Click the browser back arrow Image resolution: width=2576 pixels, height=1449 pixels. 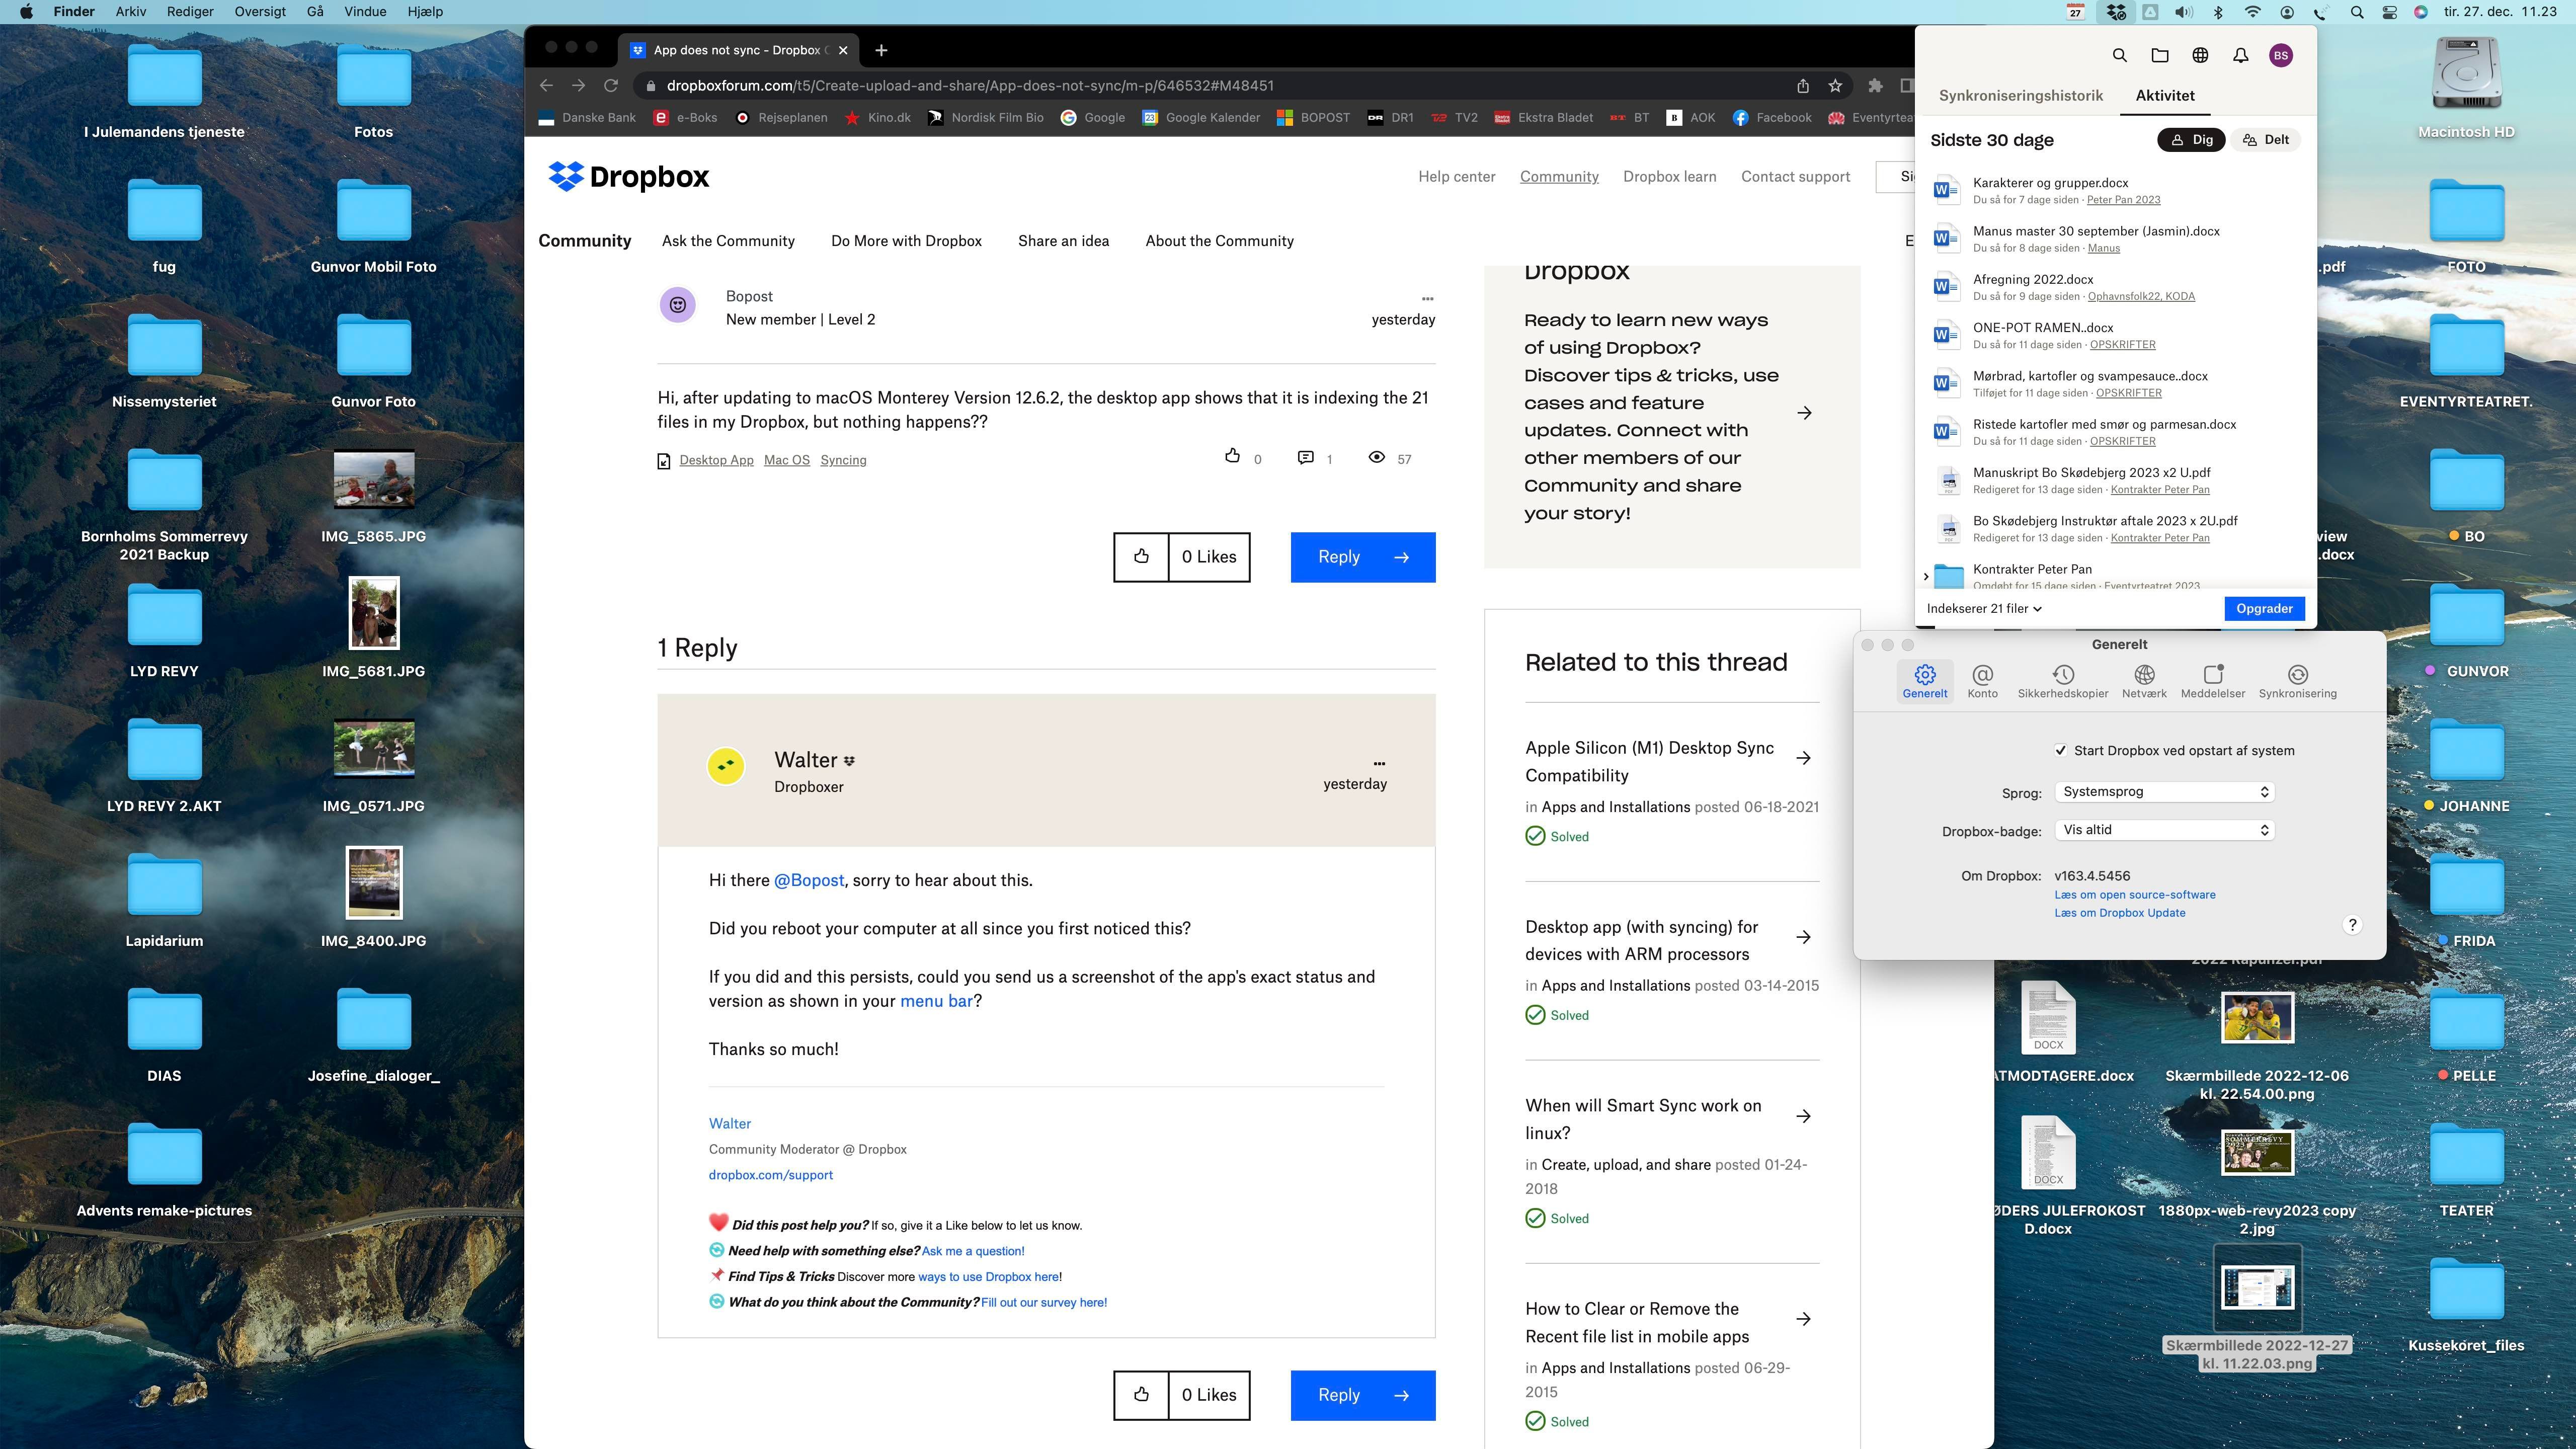(x=546, y=86)
